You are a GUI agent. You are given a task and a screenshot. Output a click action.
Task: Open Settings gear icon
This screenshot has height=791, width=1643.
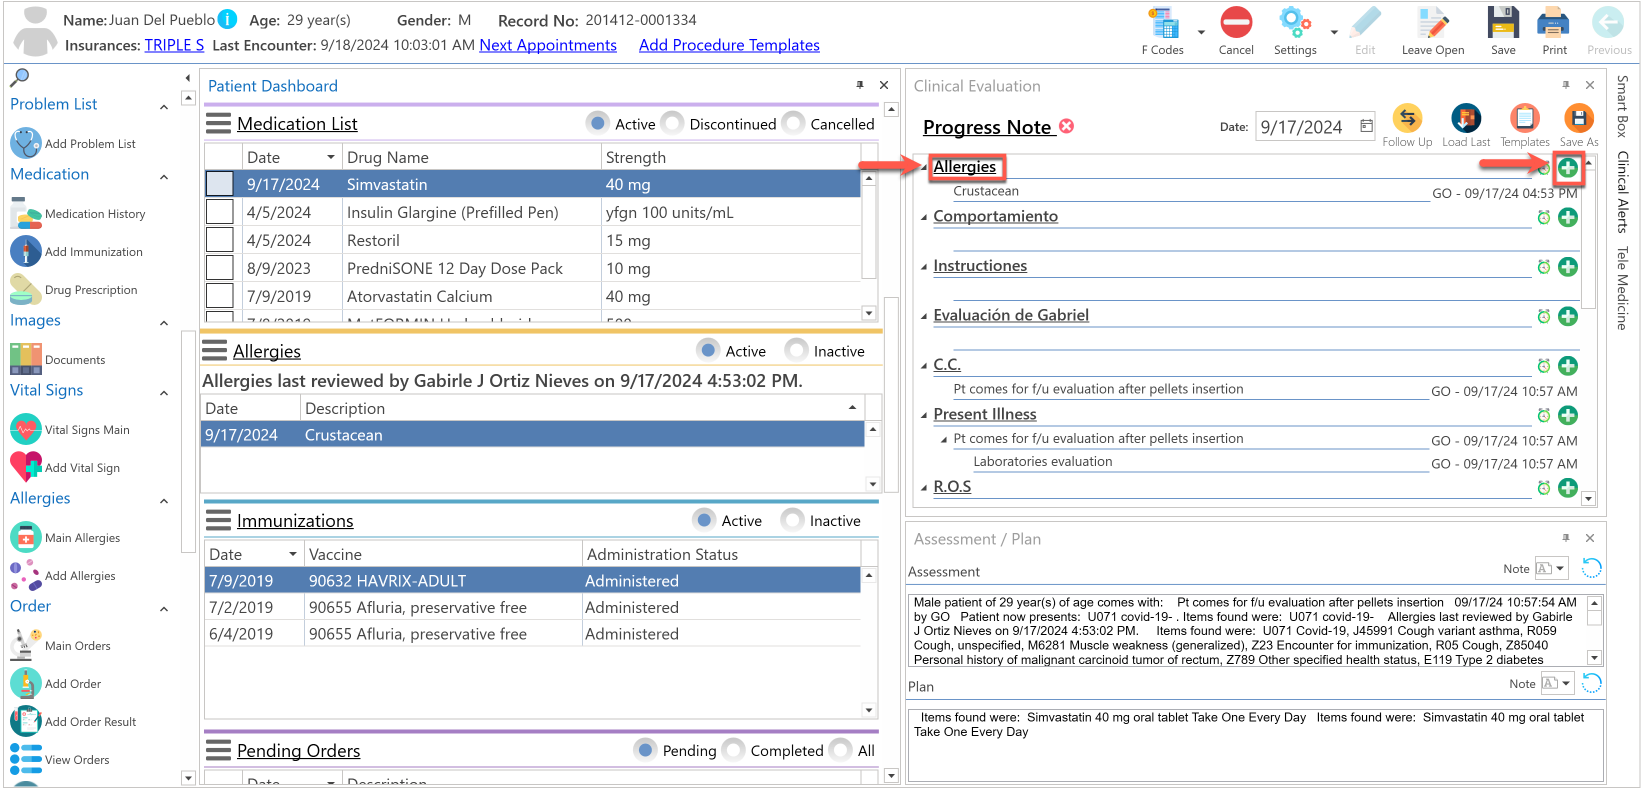tap(1295, 23)
